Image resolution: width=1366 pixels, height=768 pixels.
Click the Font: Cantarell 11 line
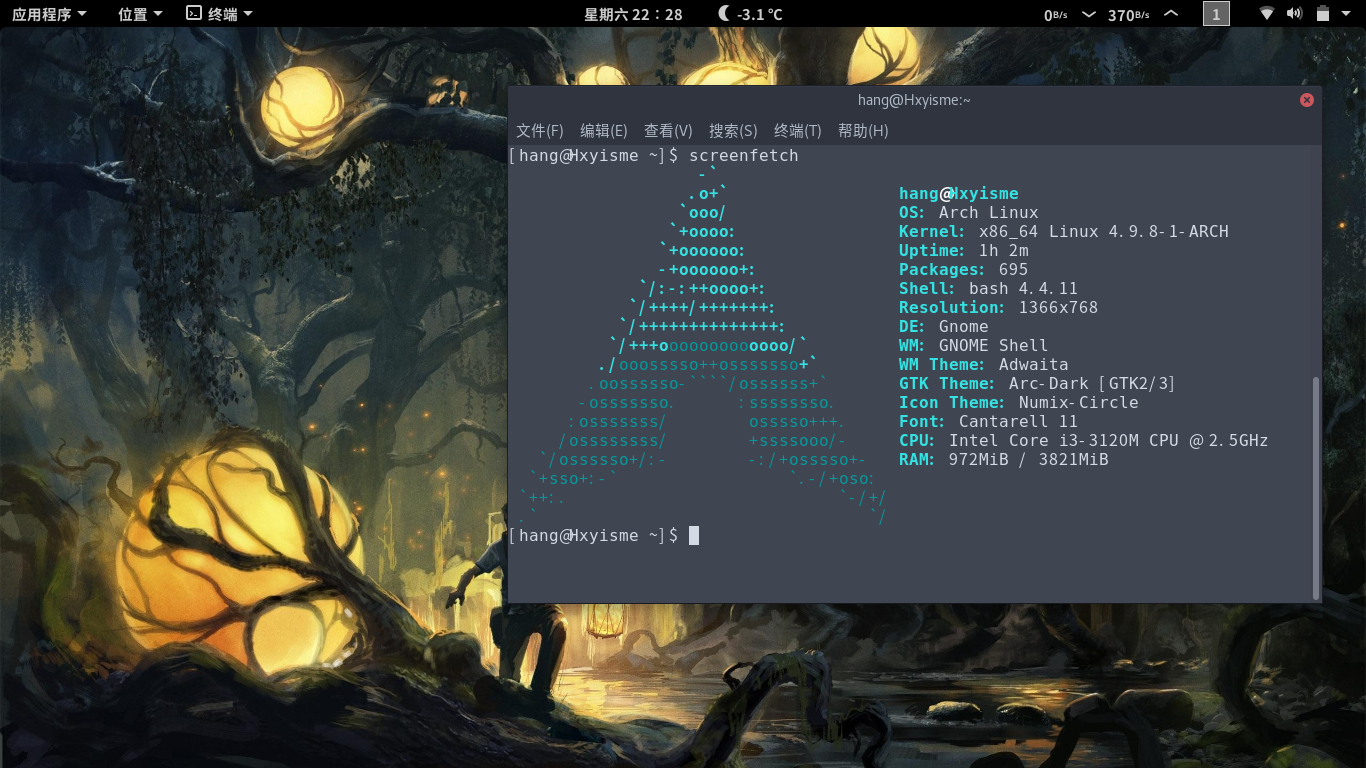point(988,422)
